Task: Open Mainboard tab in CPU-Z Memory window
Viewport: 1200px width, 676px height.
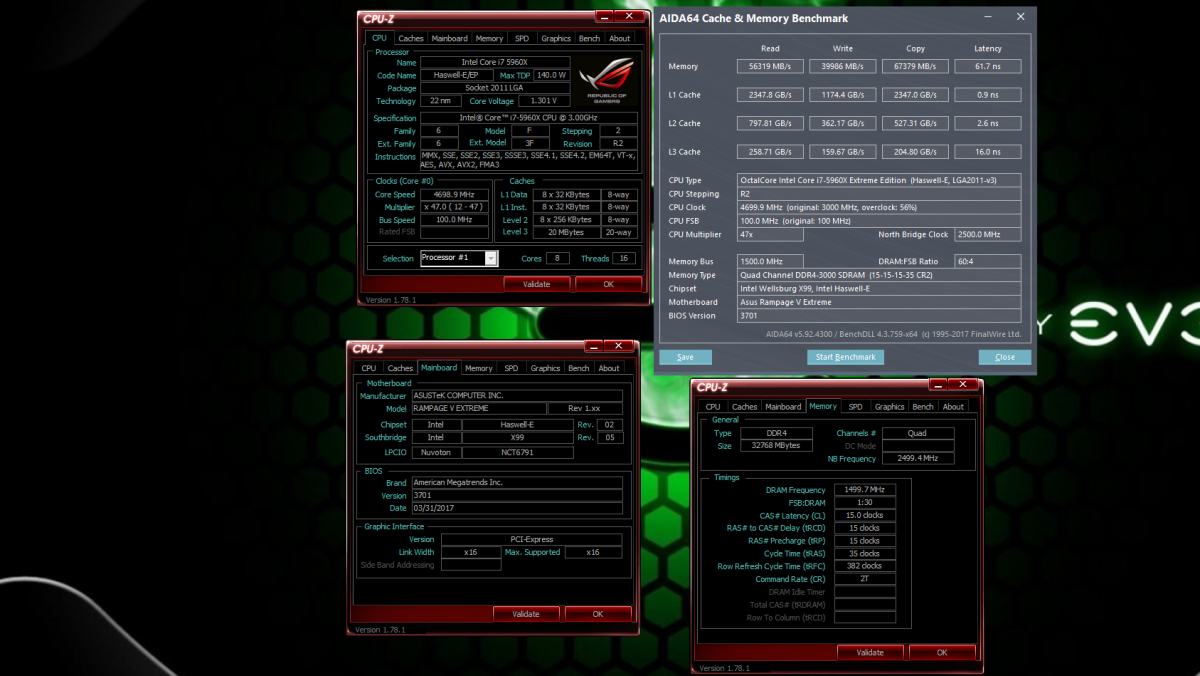Action: (783, 407)
